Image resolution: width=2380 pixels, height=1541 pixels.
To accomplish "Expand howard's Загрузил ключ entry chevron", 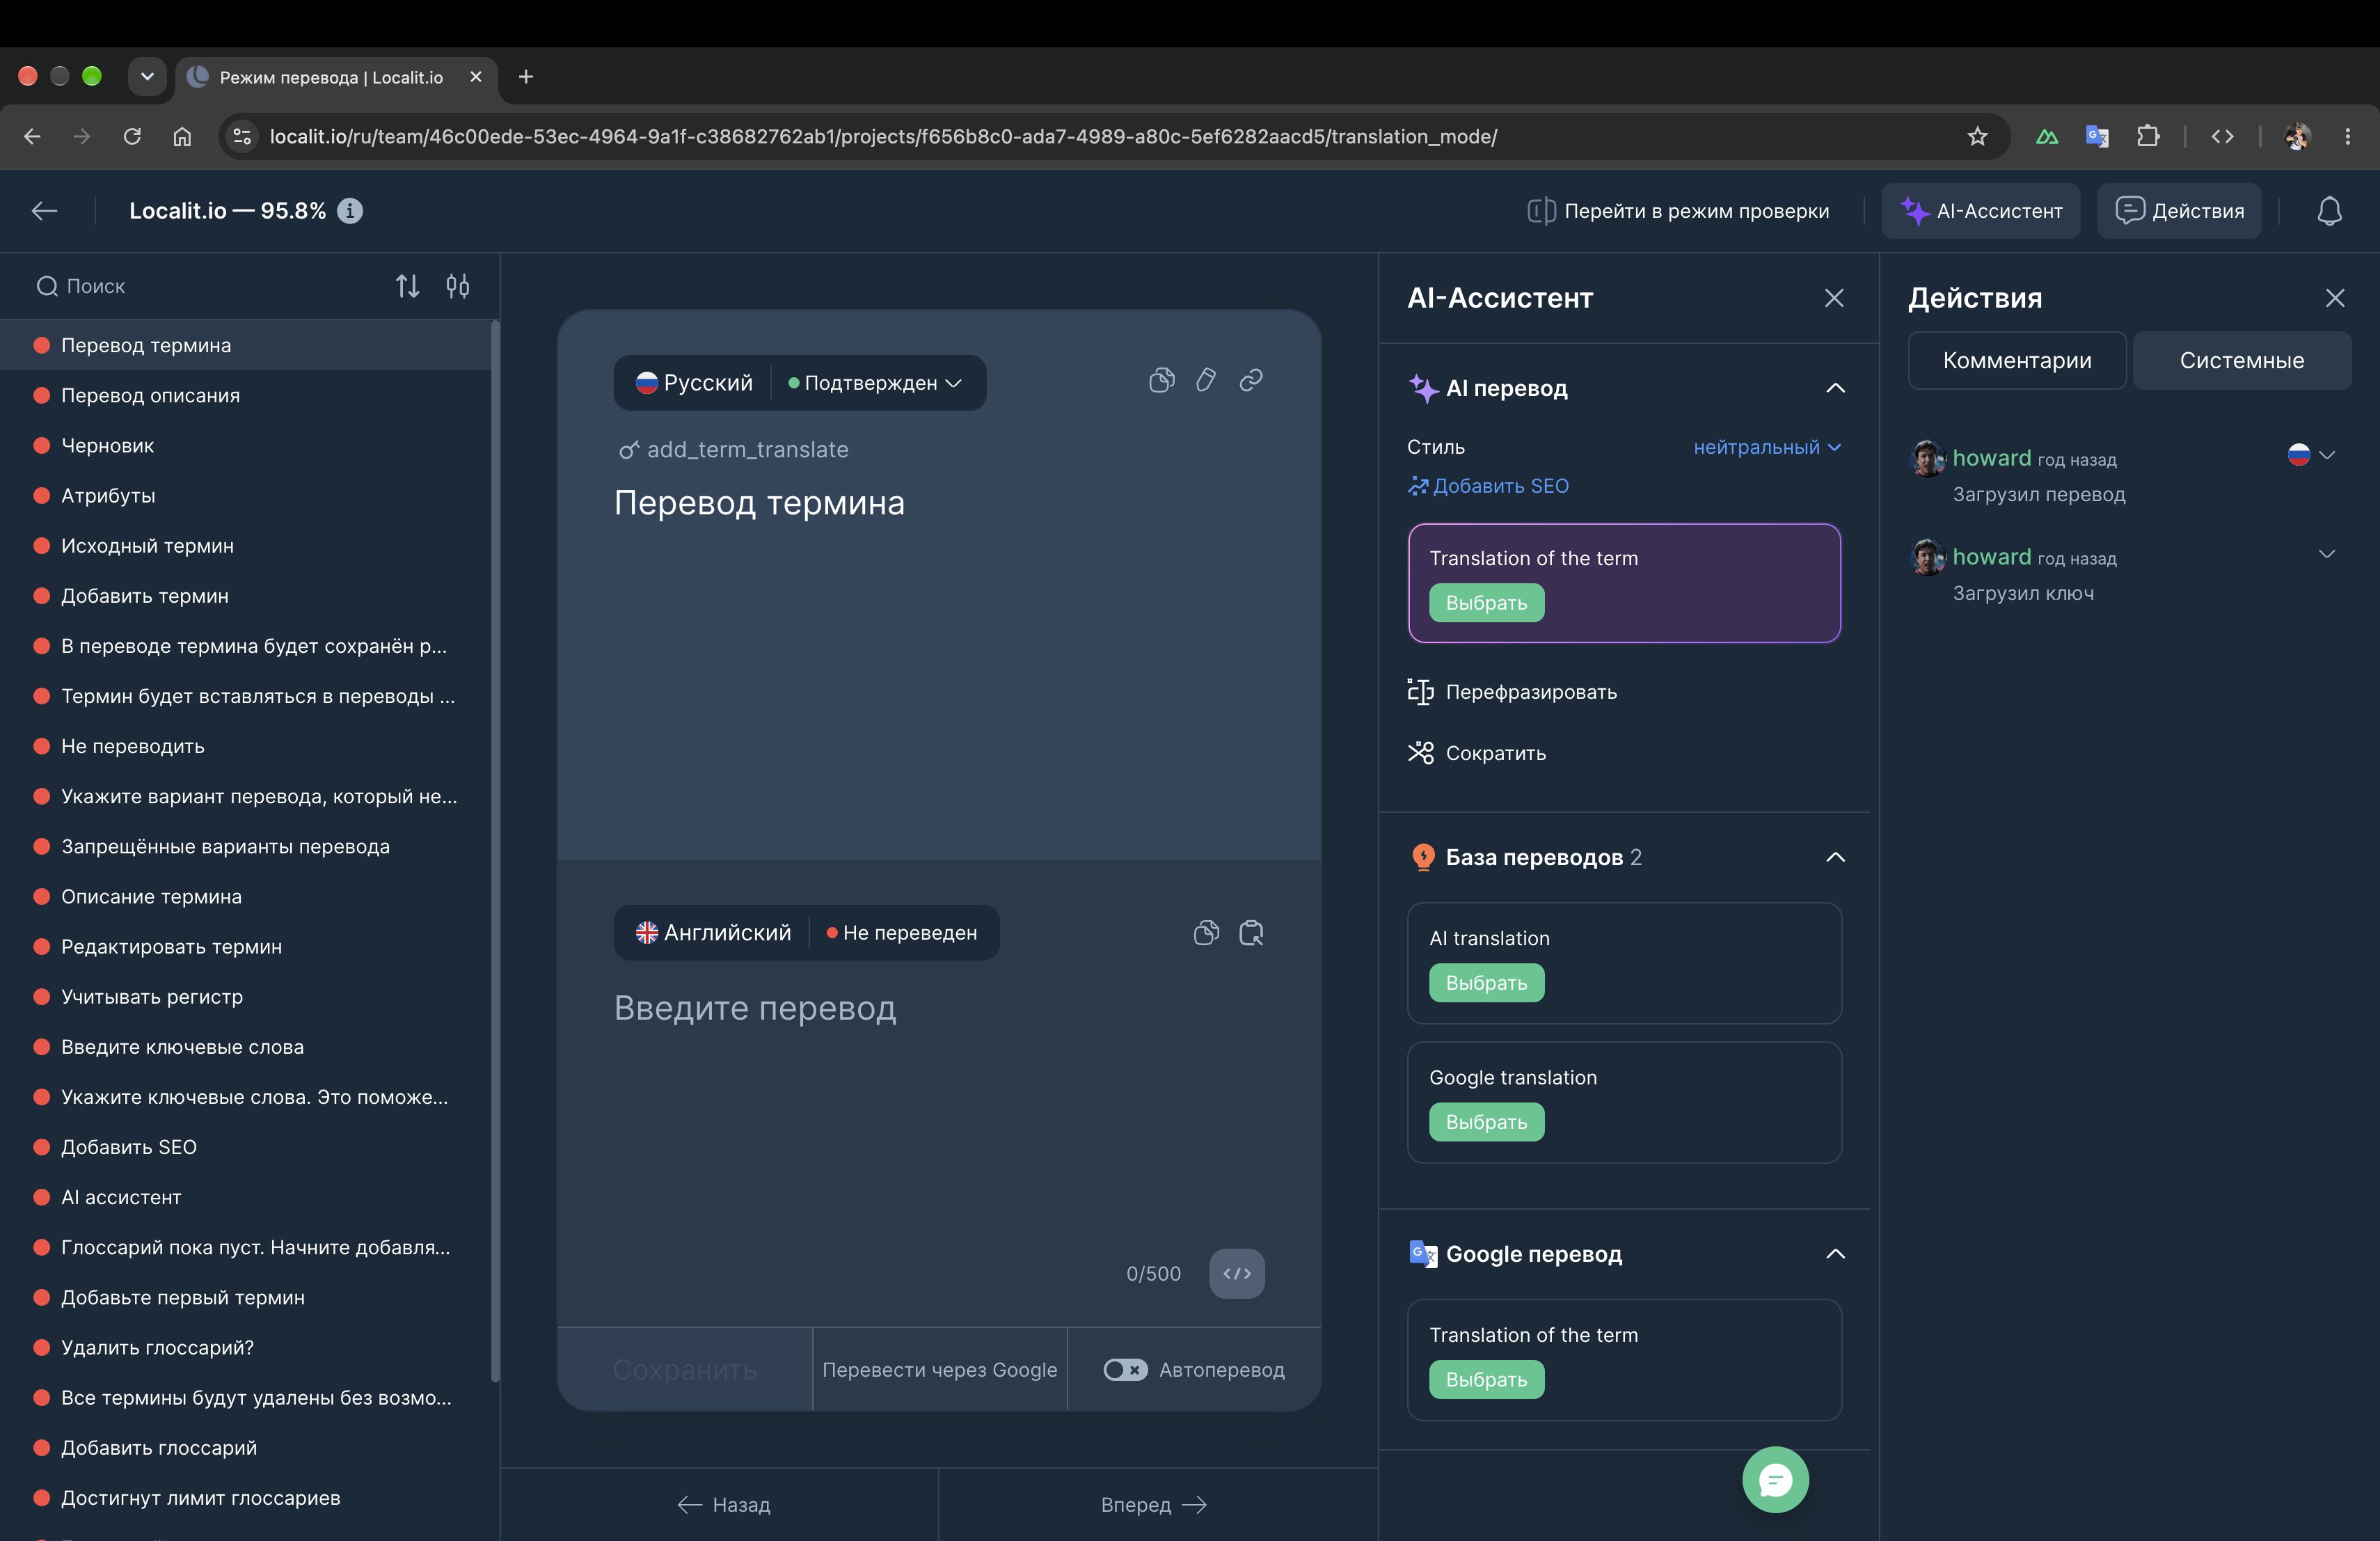I will coord(2327,553).
